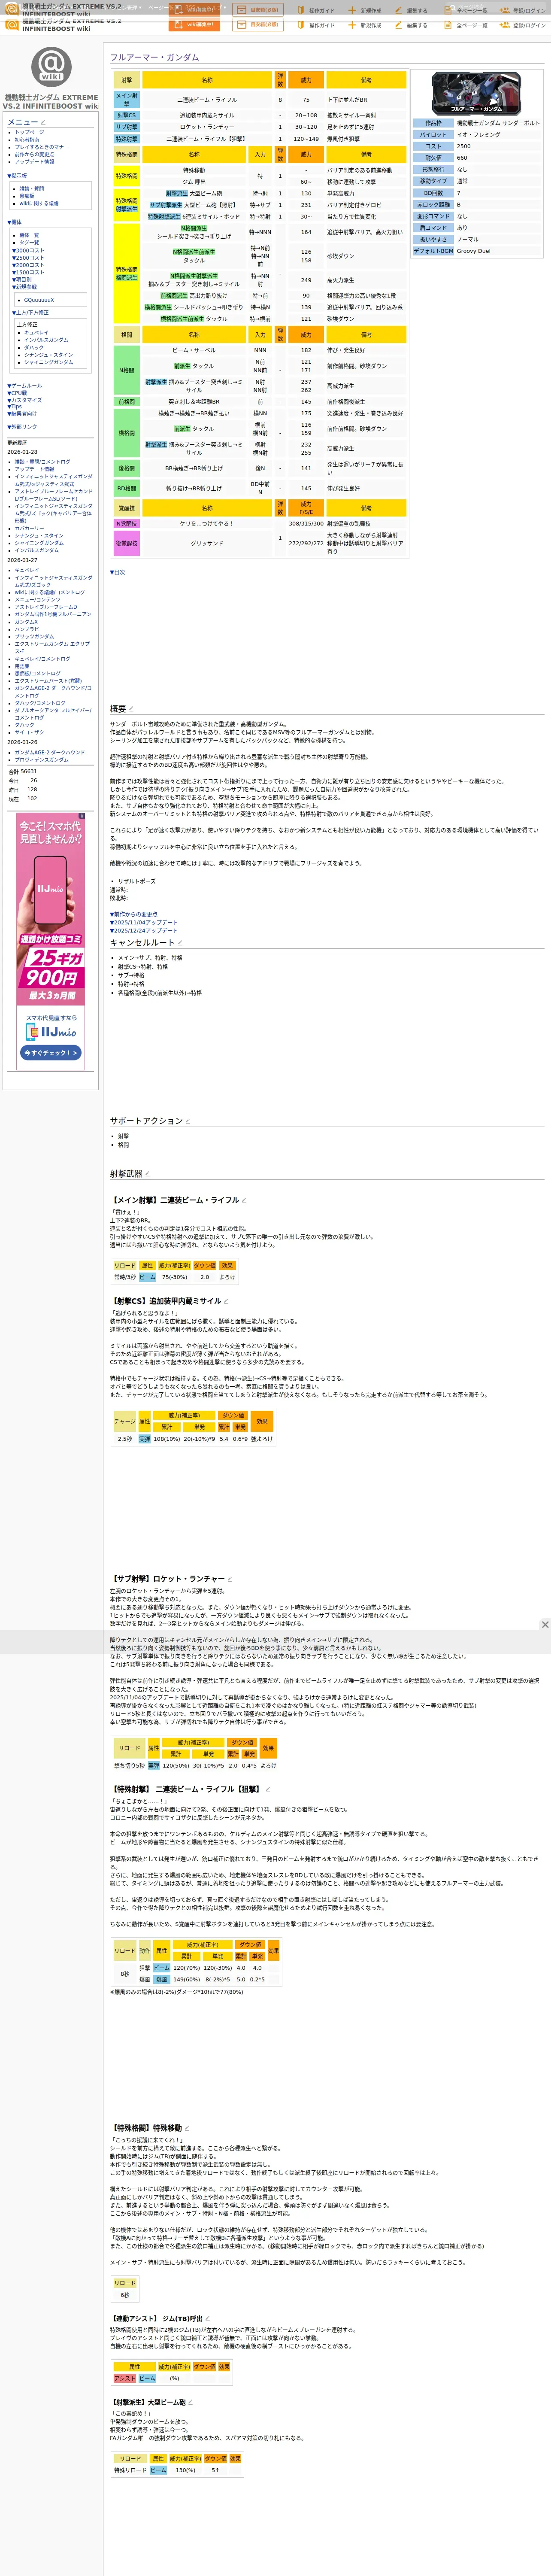Click edit pencil beside 【射撃CS】追加装甲内蔵ミサイル

pos(226,1301)
